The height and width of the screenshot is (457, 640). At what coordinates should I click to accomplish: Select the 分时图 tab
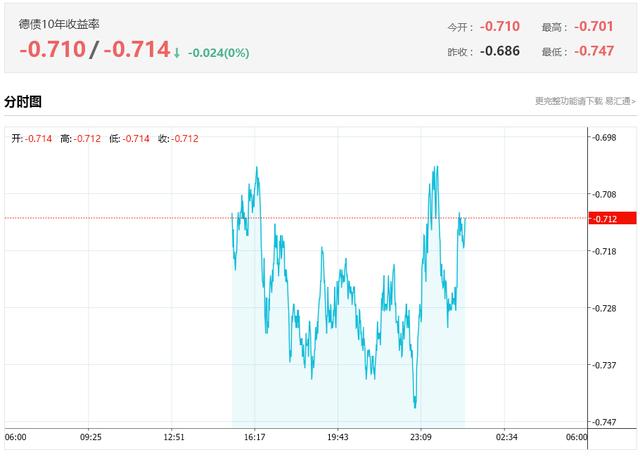pyautogui.click(x=23, y=102)
